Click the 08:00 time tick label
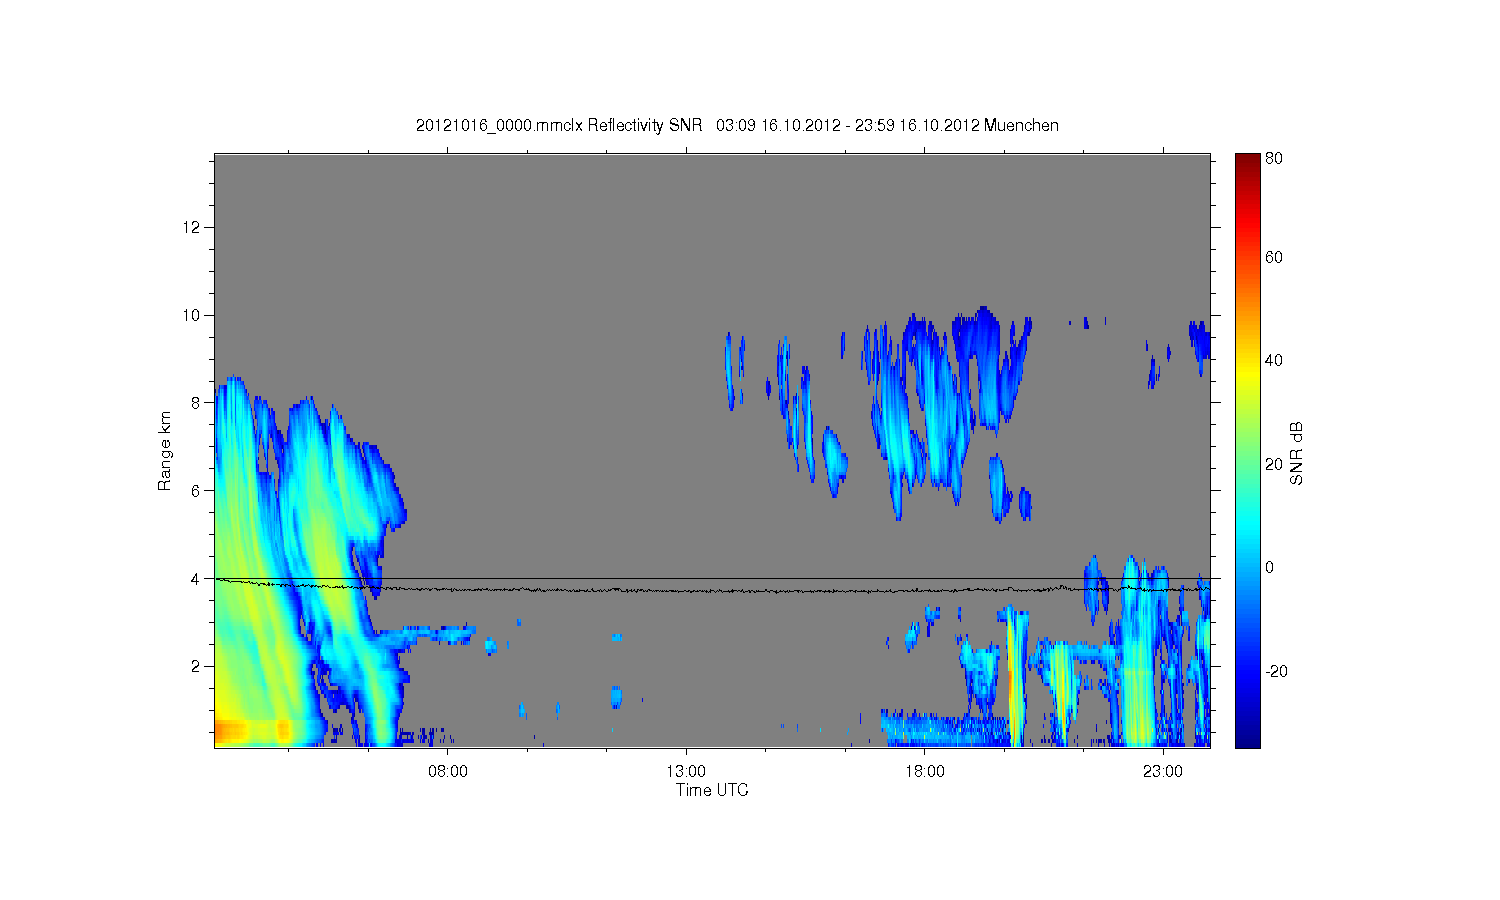The height and width of the screenshot is (900, 1500). [x=447, y=772]
